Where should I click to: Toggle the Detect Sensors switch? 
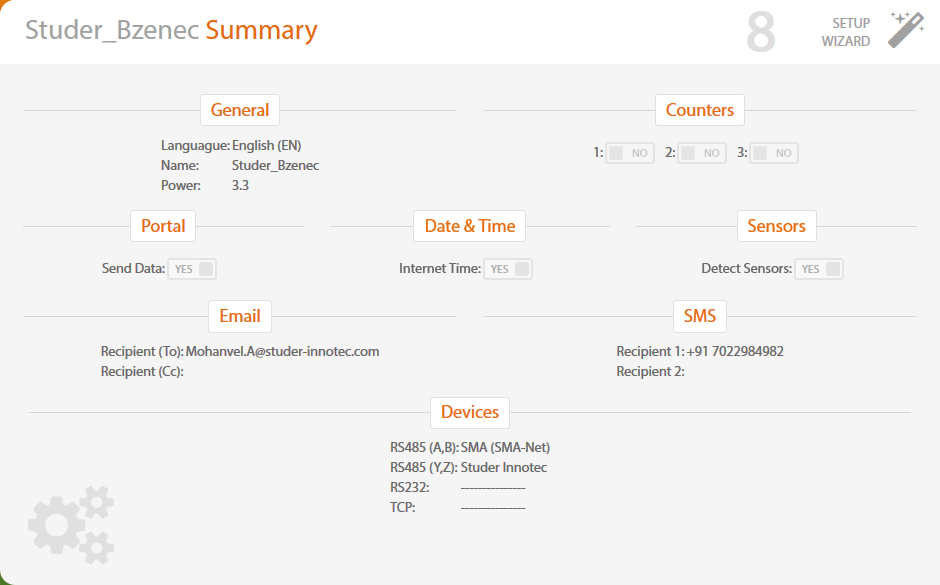click(819, 269)
